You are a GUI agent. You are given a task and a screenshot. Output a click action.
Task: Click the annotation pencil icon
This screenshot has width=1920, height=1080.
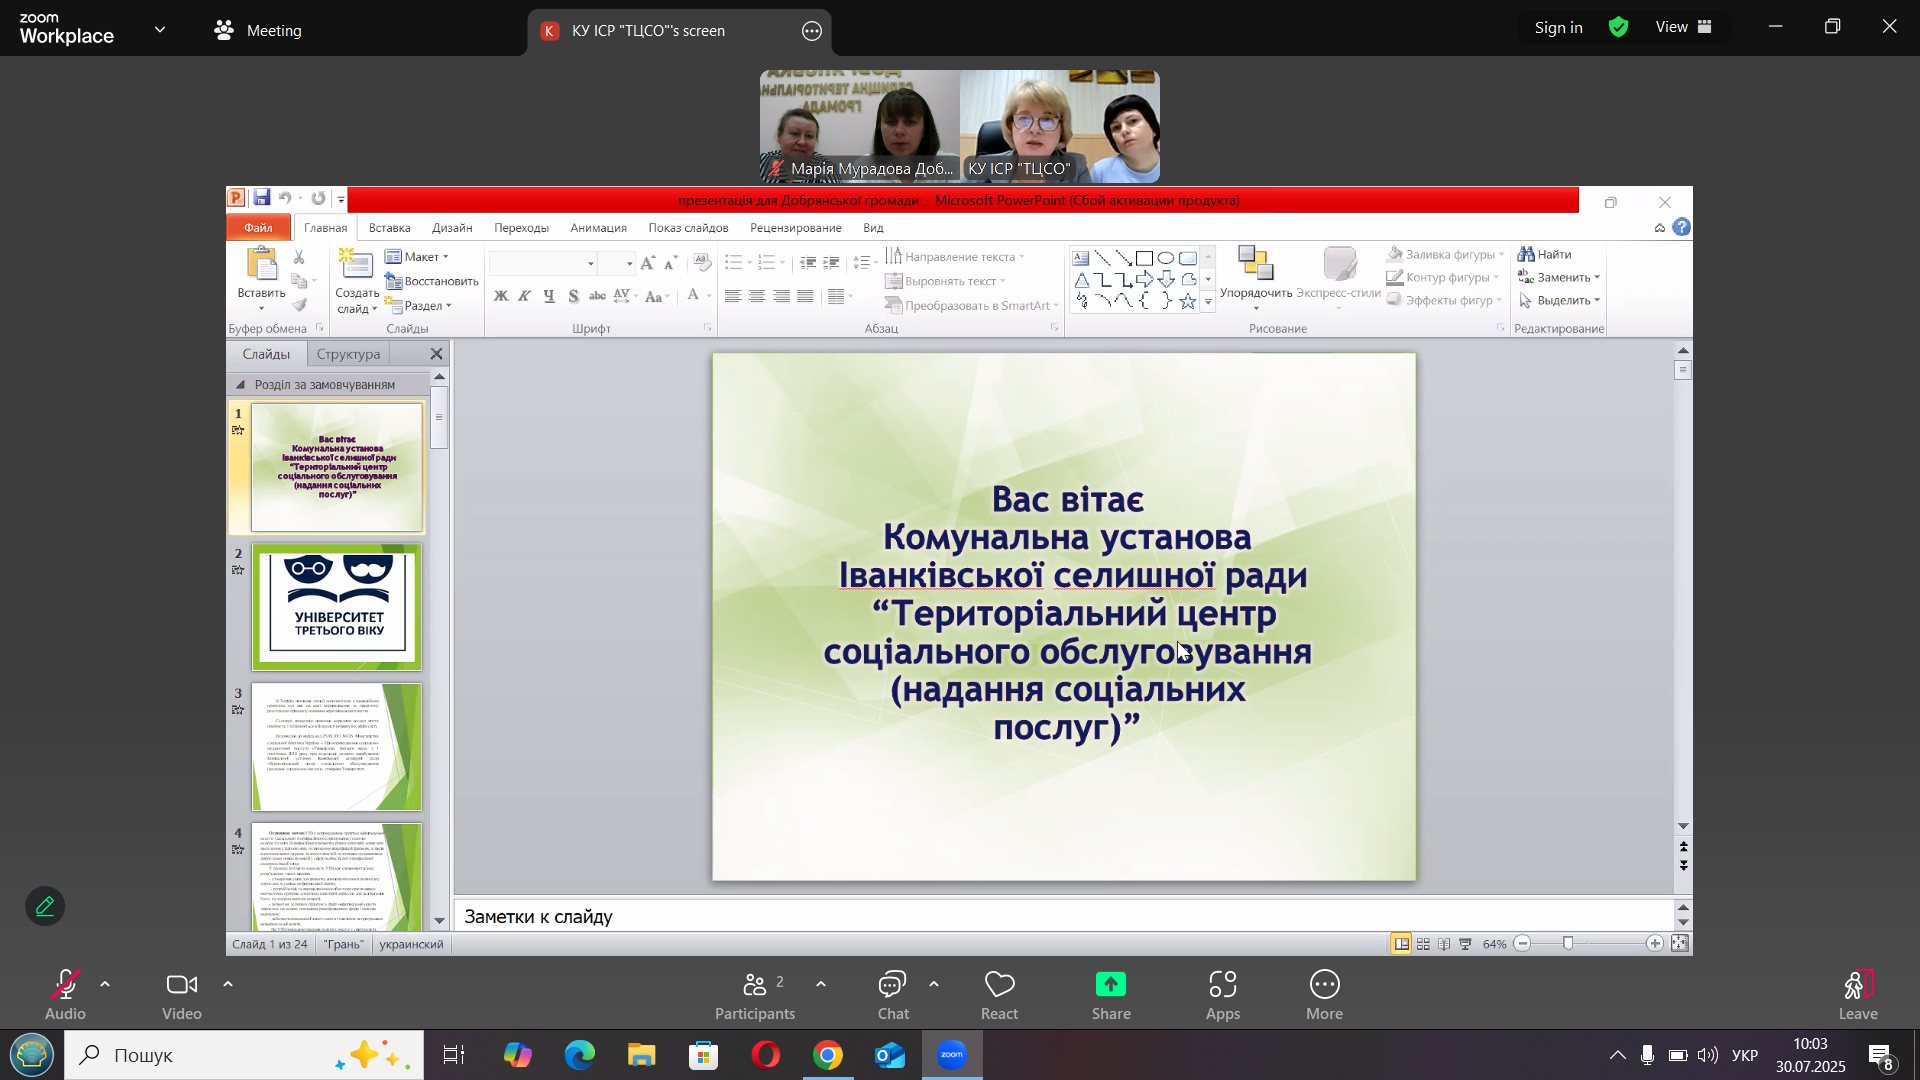point(45,907)
